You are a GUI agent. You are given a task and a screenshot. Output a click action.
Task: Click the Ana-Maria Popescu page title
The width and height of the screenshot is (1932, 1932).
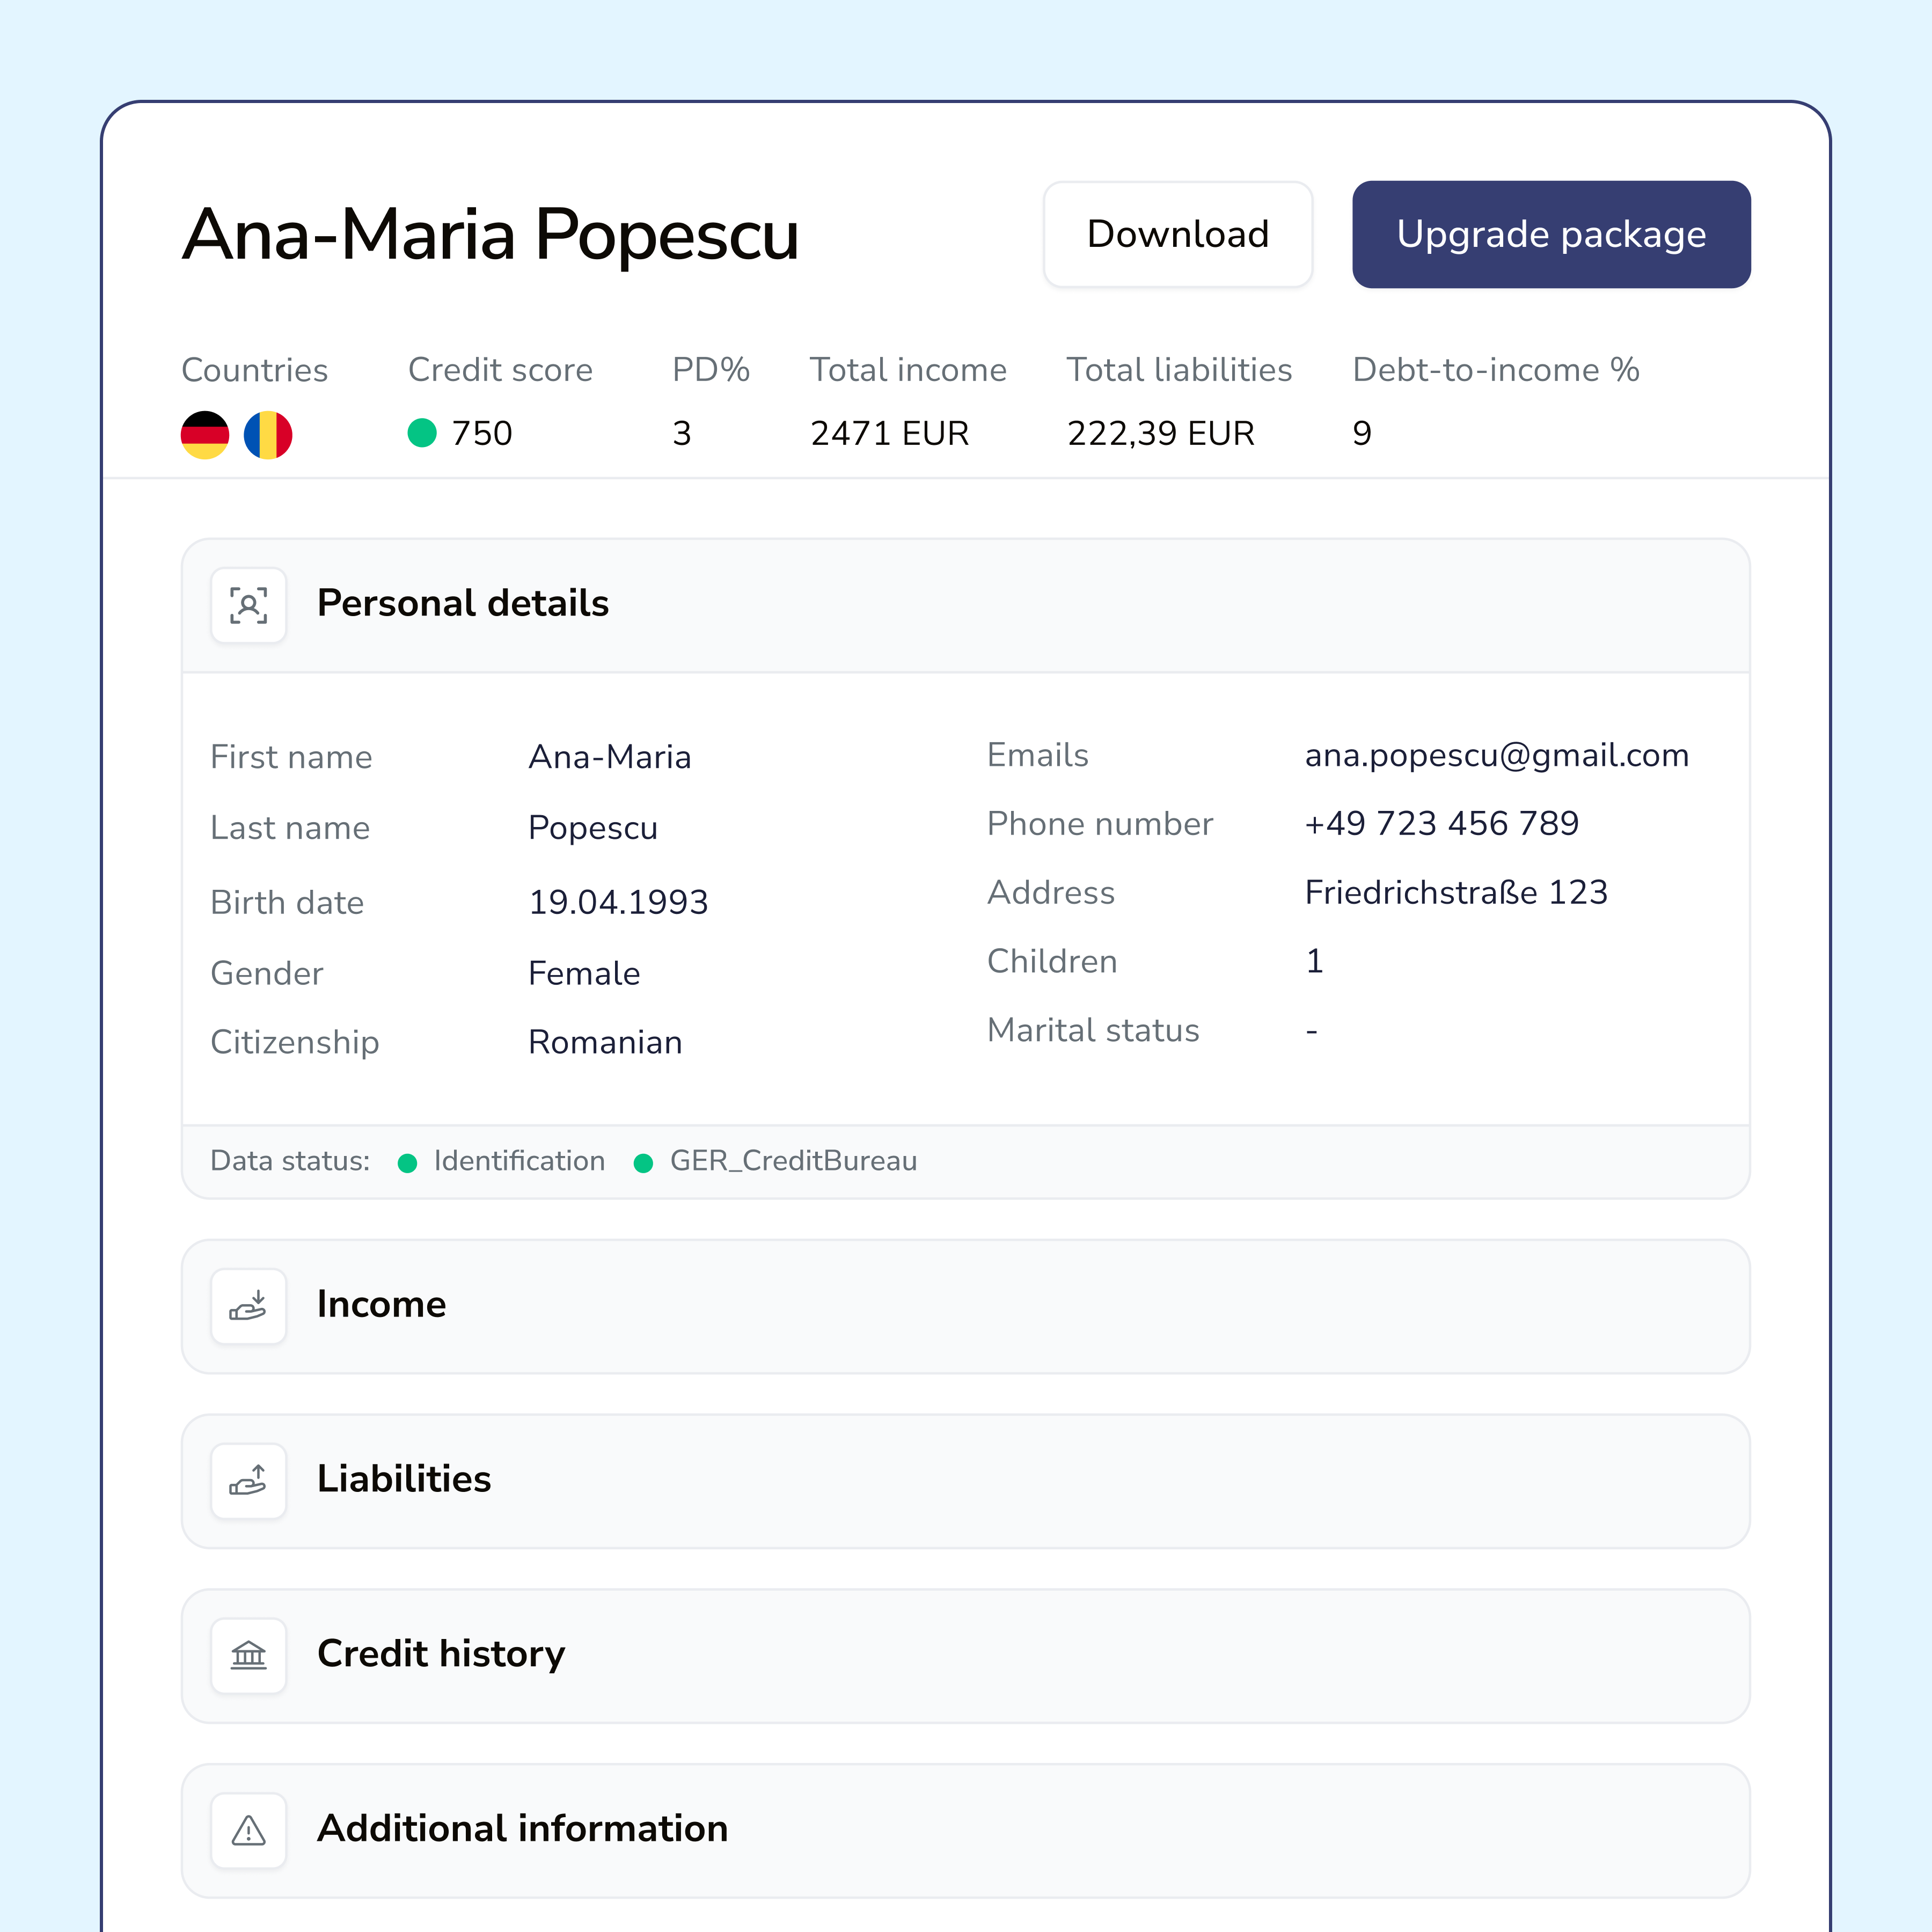[x=490, y=235]
